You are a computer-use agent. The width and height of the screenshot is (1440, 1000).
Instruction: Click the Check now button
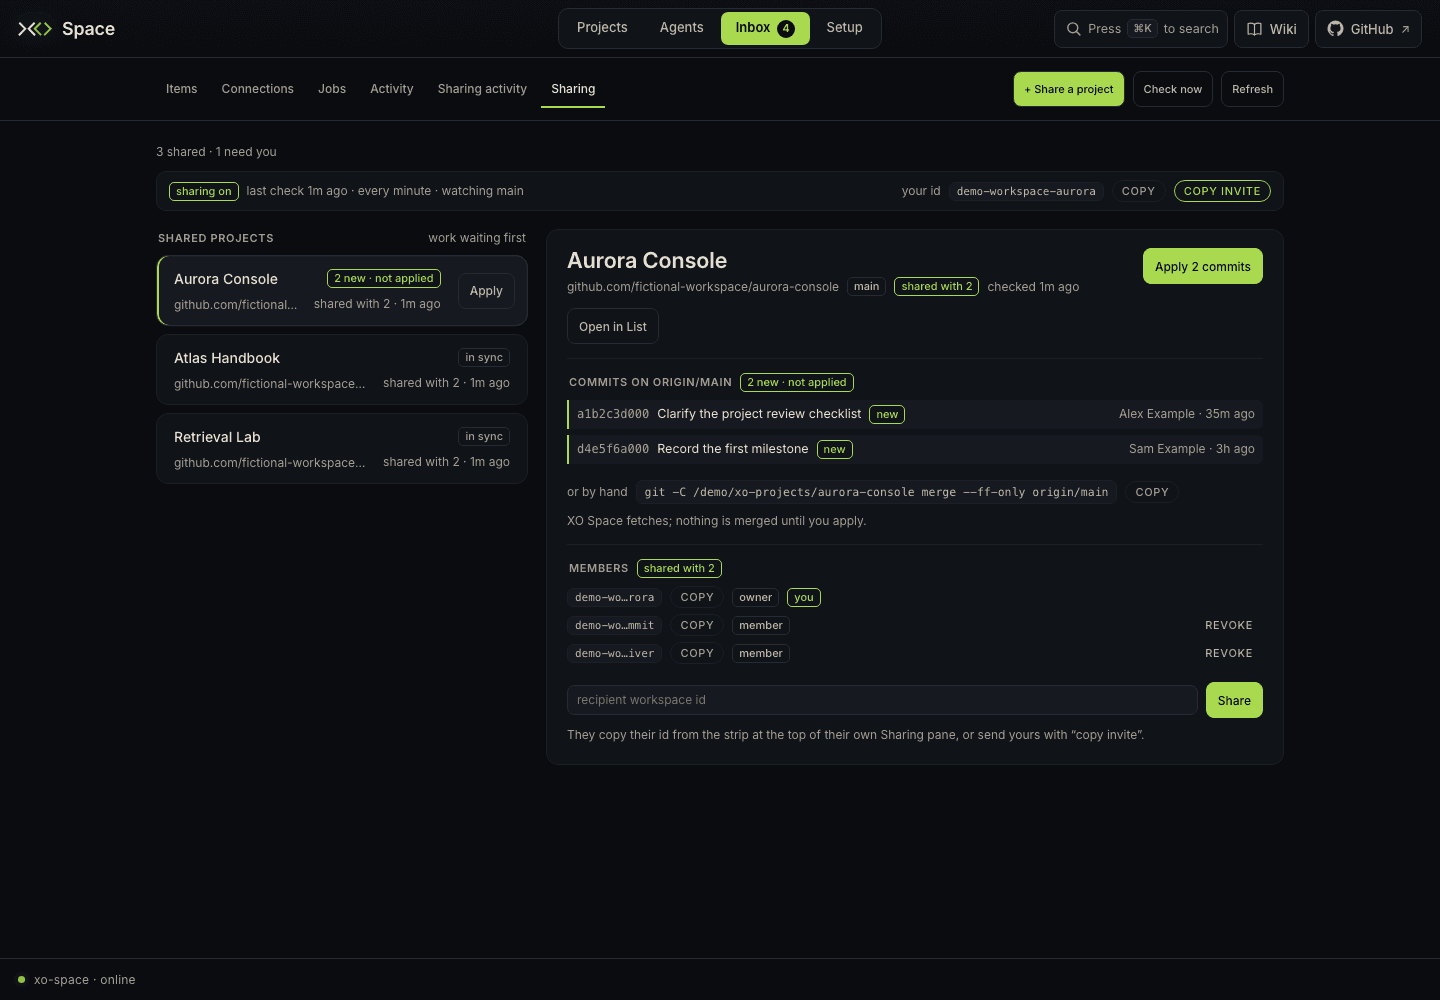[x=1173, y=89]
